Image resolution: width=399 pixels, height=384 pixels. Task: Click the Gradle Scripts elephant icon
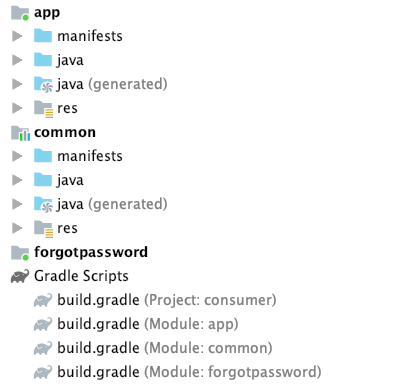(20, 277)
